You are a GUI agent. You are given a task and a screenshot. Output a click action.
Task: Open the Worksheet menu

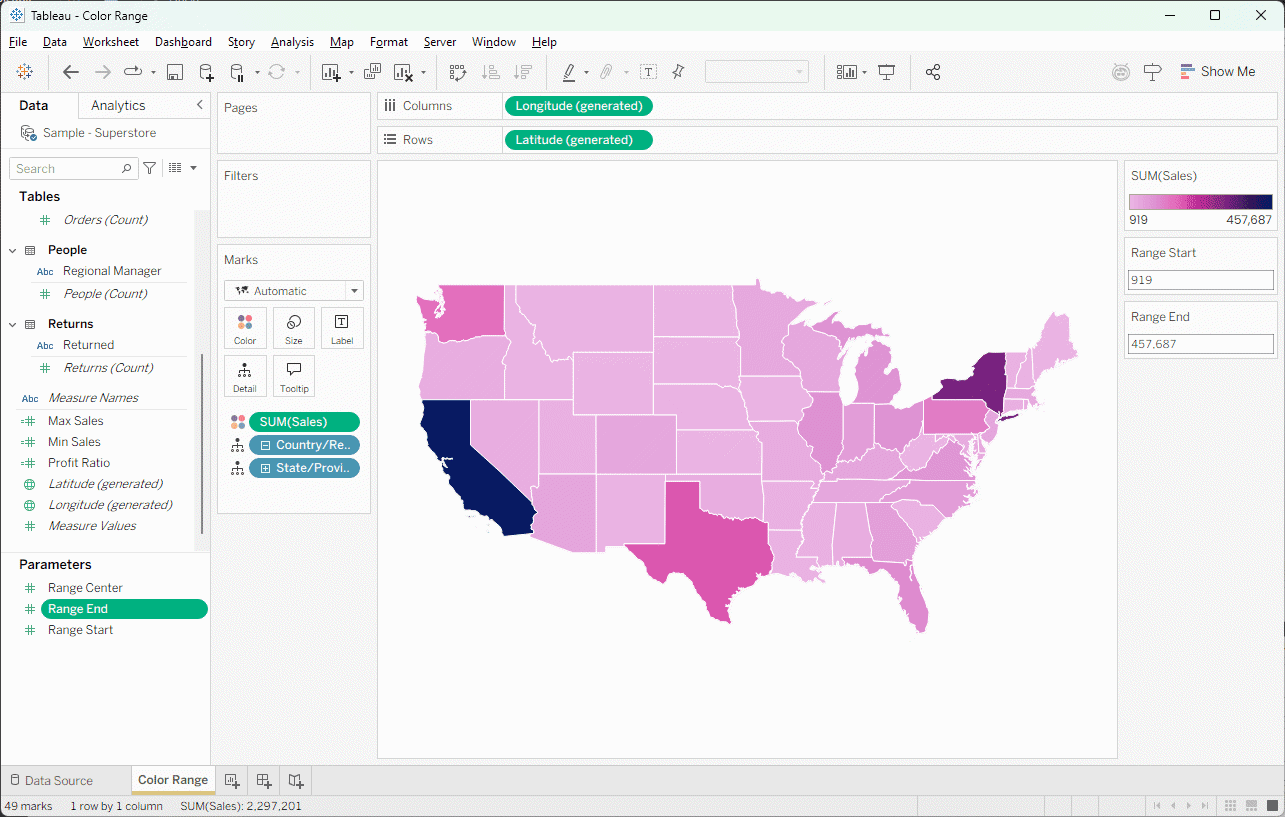click(x=111, y=42)
